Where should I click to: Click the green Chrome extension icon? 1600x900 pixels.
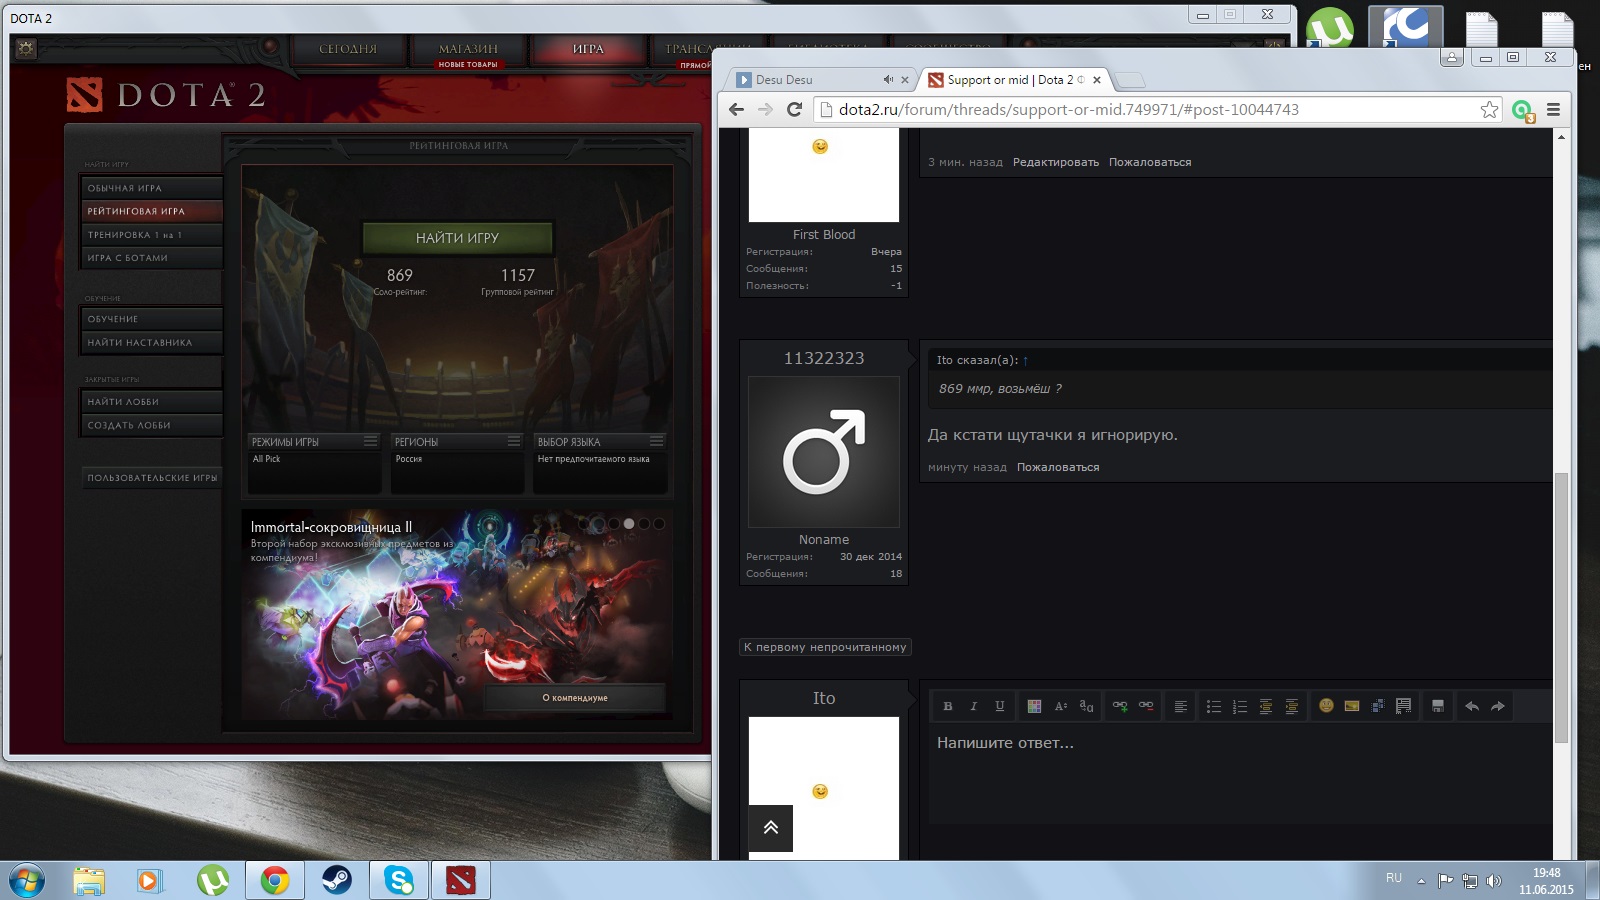pyautogui.click(x=1523, y=111)
